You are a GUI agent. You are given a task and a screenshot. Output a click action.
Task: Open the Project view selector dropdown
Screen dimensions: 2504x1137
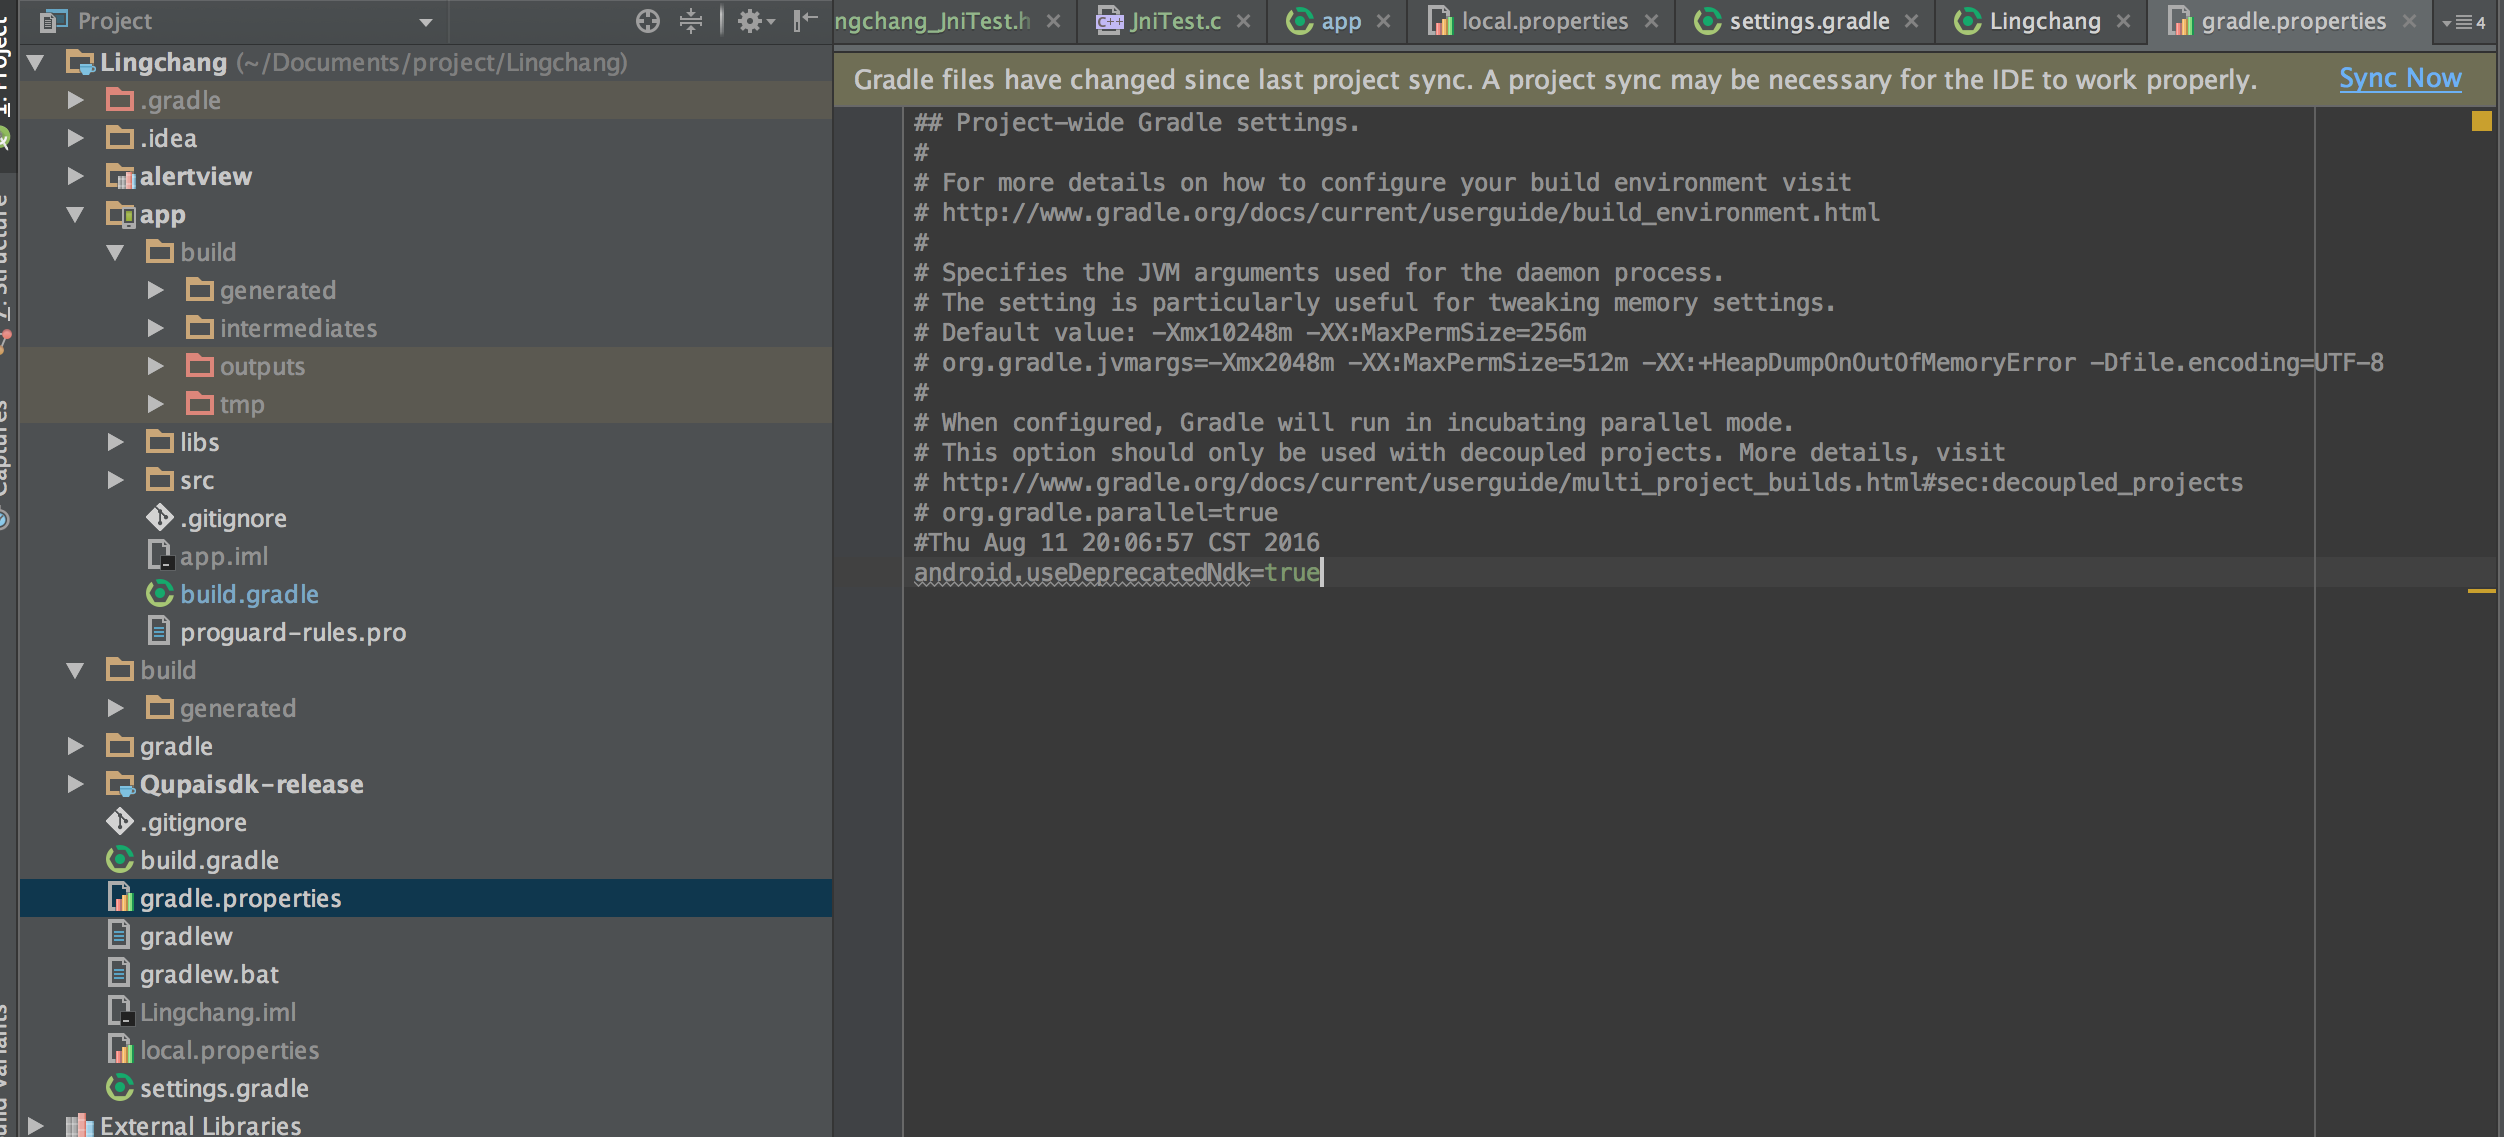(426, 22)
